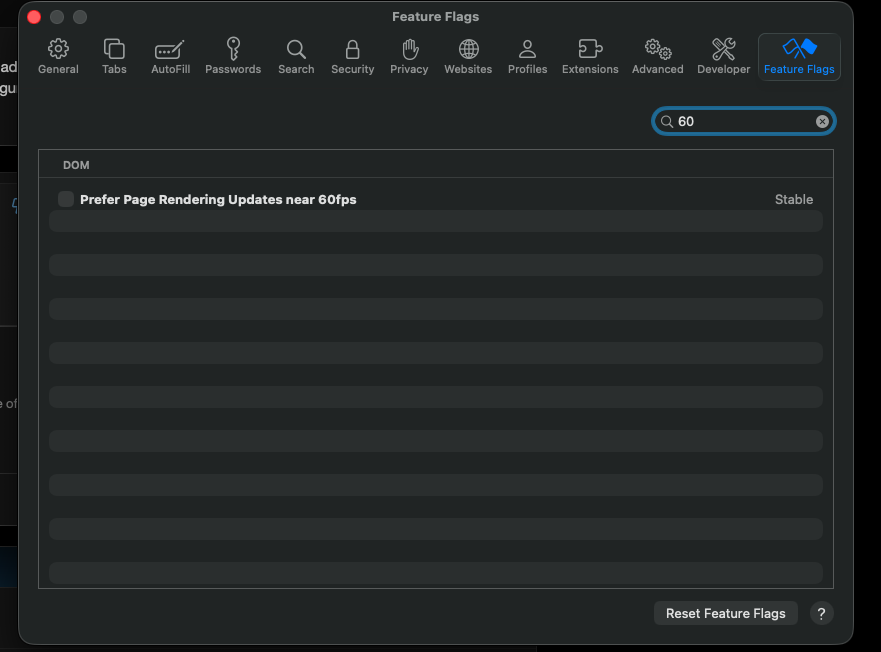This screenshot has width=881, height=652.
Task: Open the General settings pane
Action: point(58,57)
